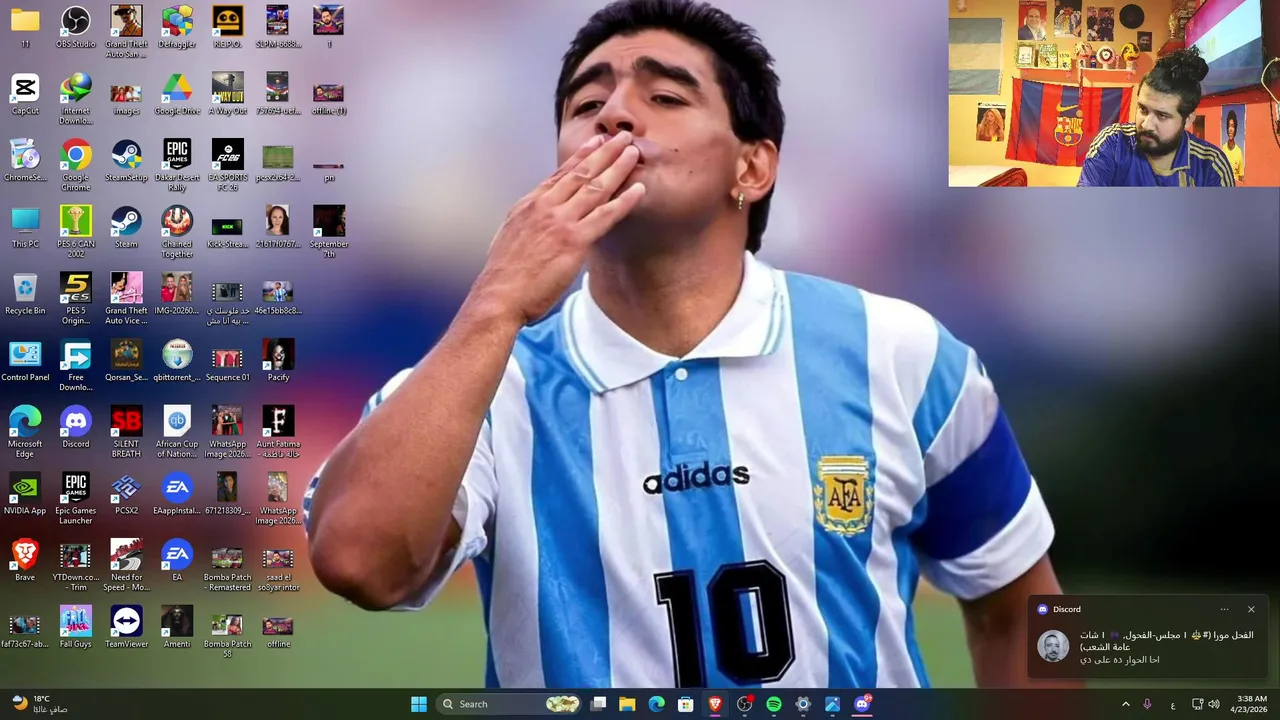
Task: Select the Discord desktop icon
Action: coord(75,427)
